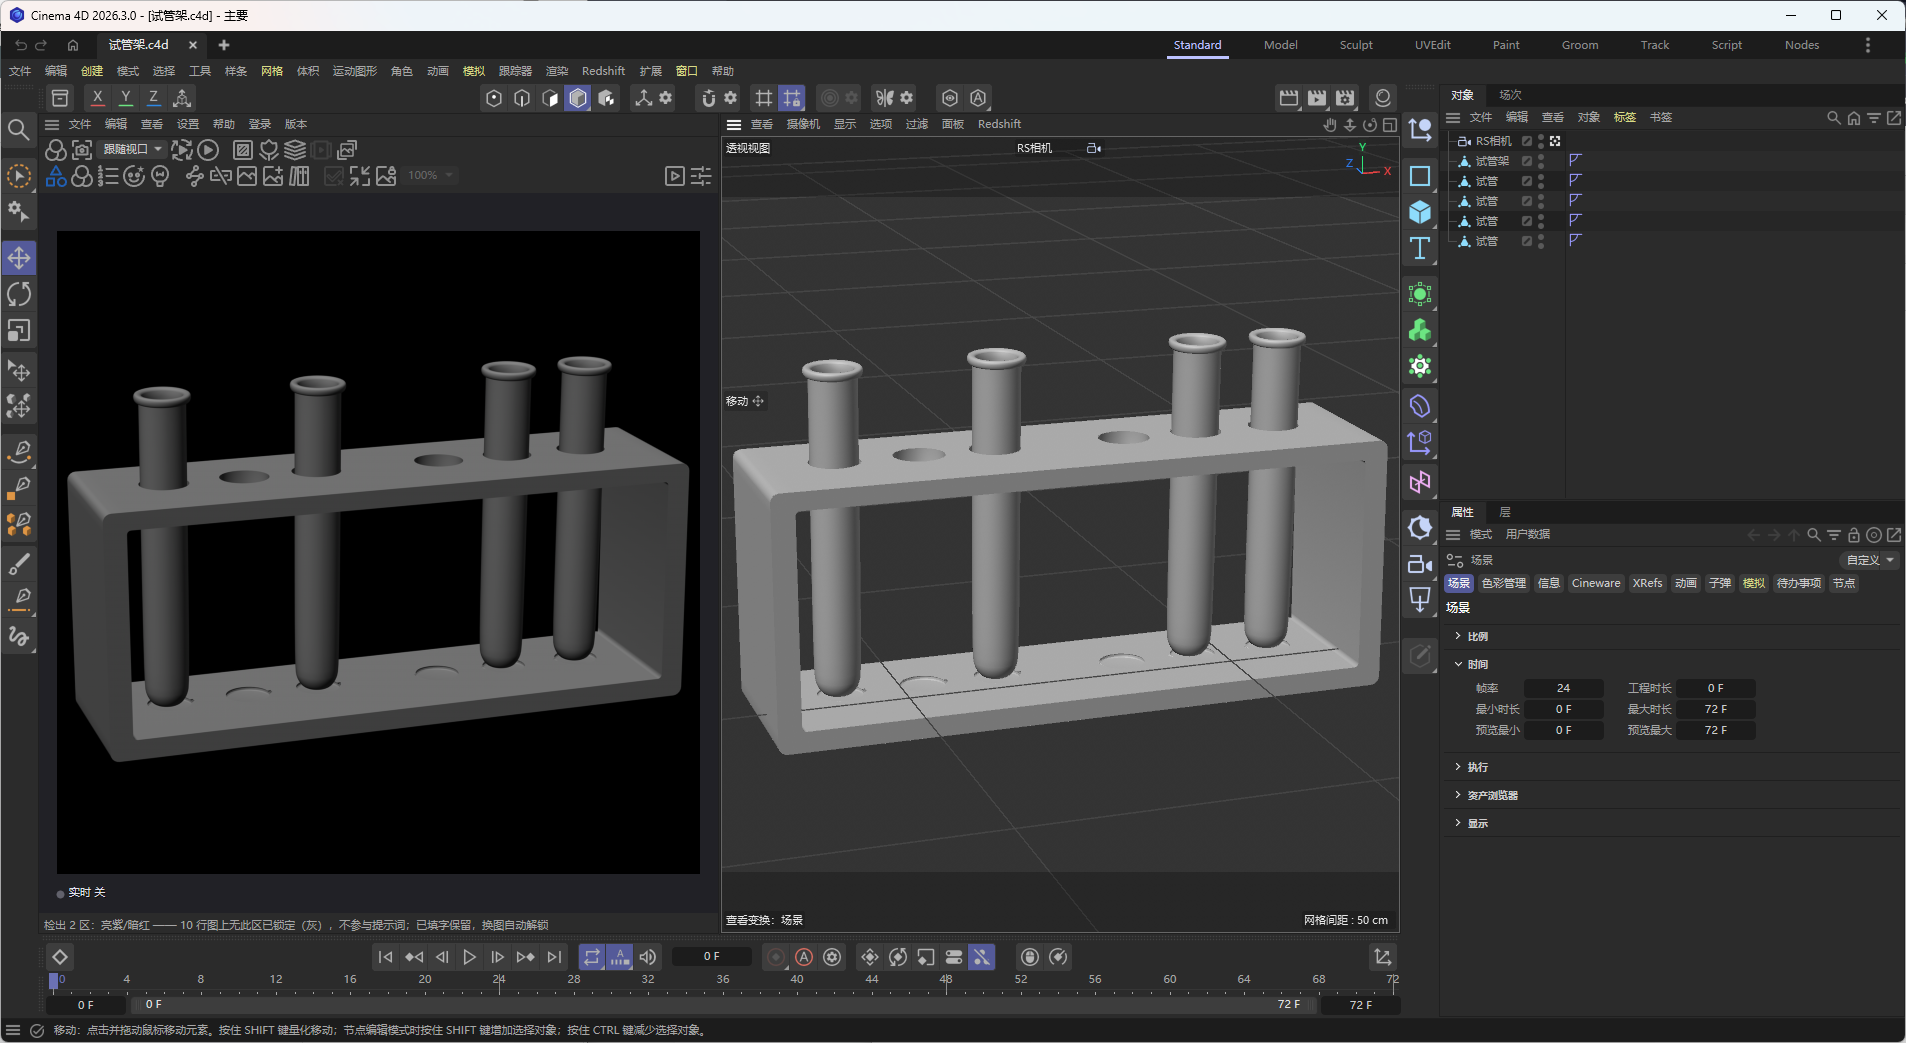Open the 自定义 dropdown in attributes panel
Screen dimensions: 1906x1043
[x=1870, y=560]
